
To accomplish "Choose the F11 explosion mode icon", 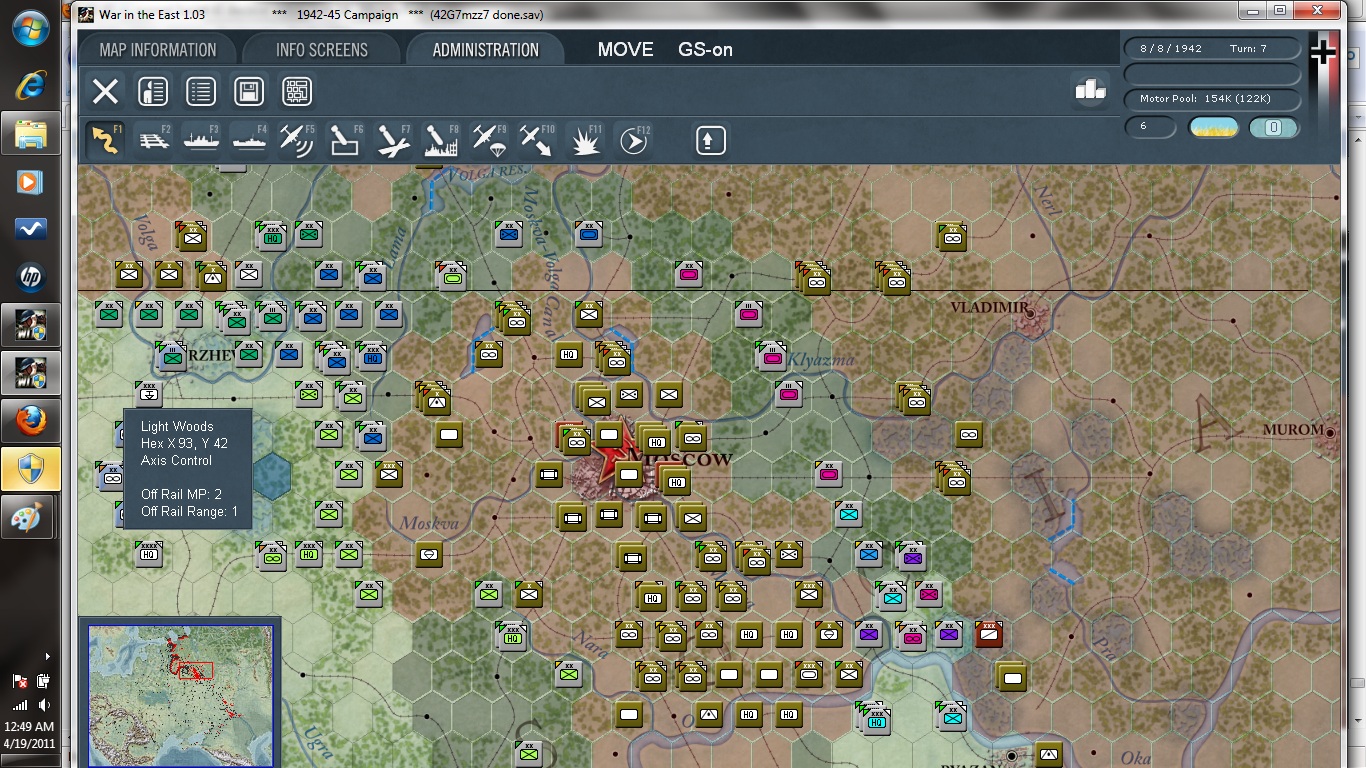I will [x=585, y=140].
